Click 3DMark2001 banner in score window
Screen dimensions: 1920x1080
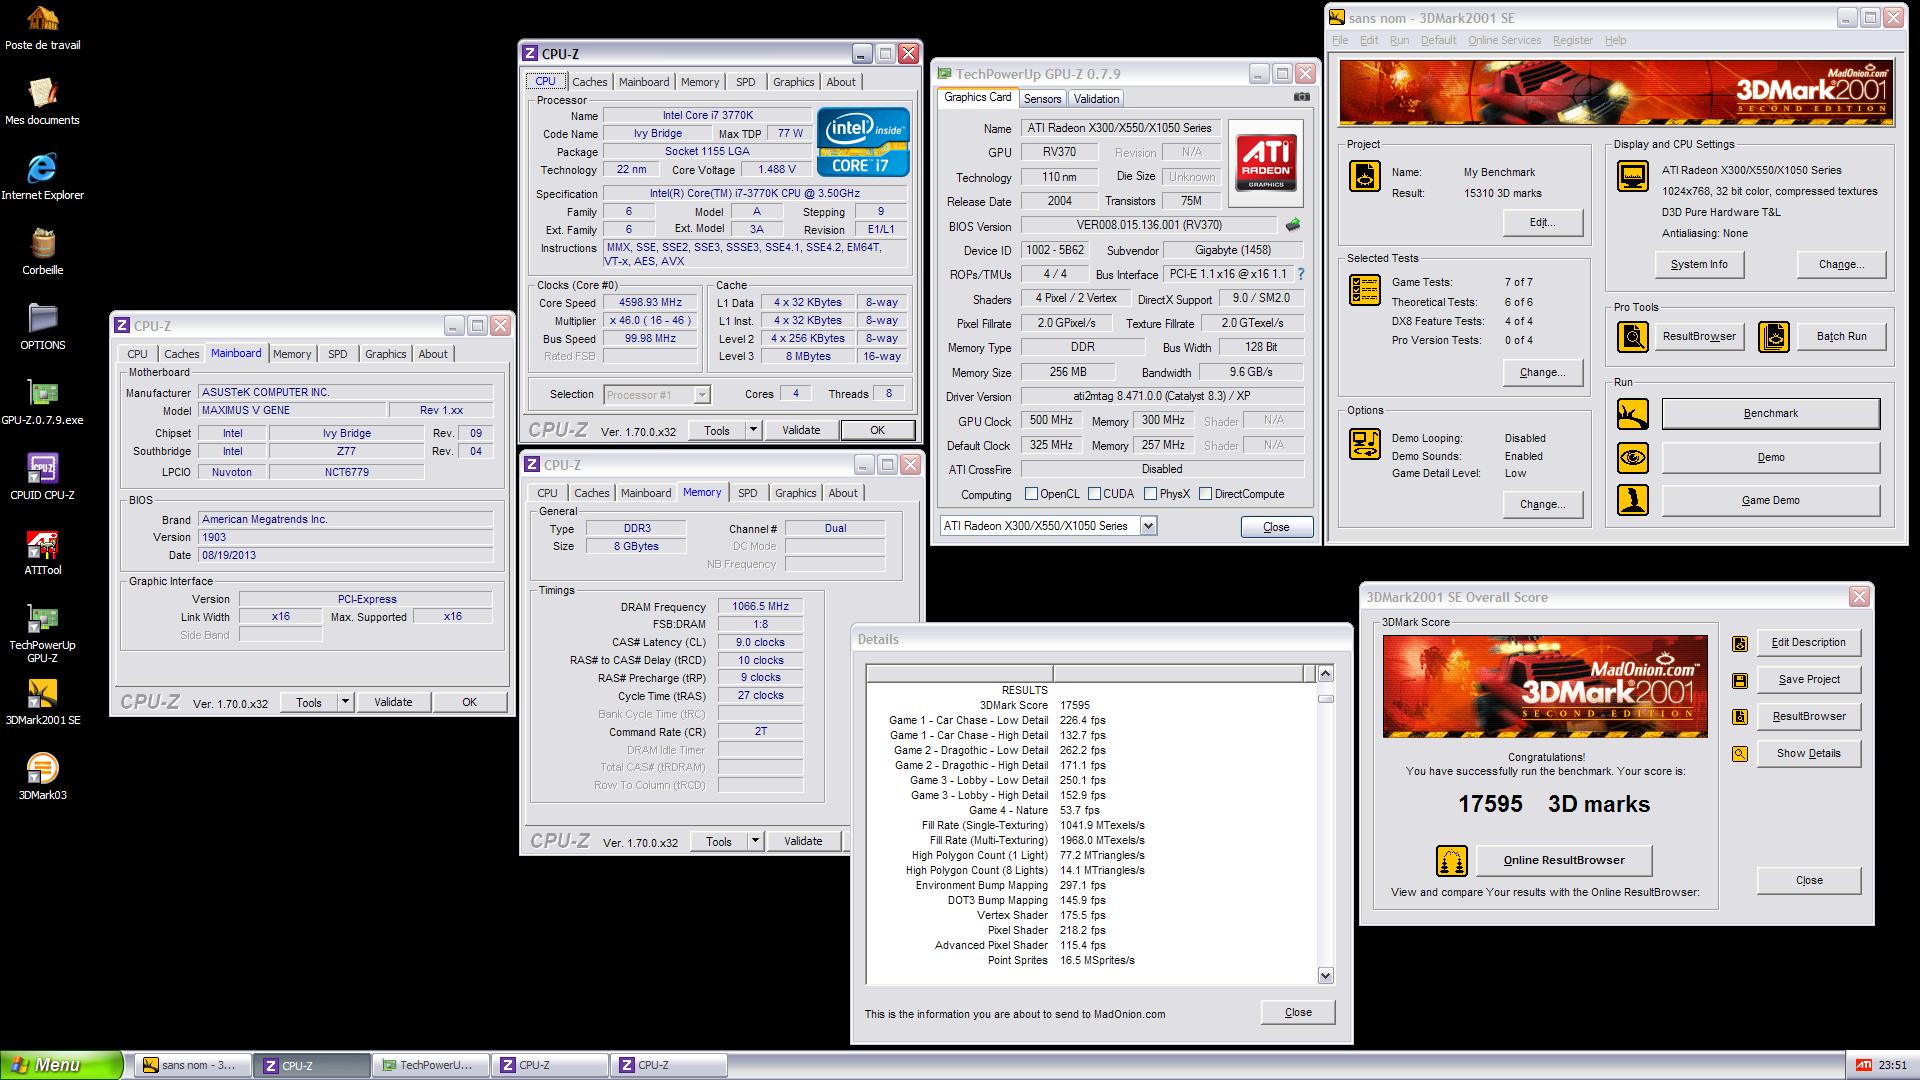coord(1545,686)
